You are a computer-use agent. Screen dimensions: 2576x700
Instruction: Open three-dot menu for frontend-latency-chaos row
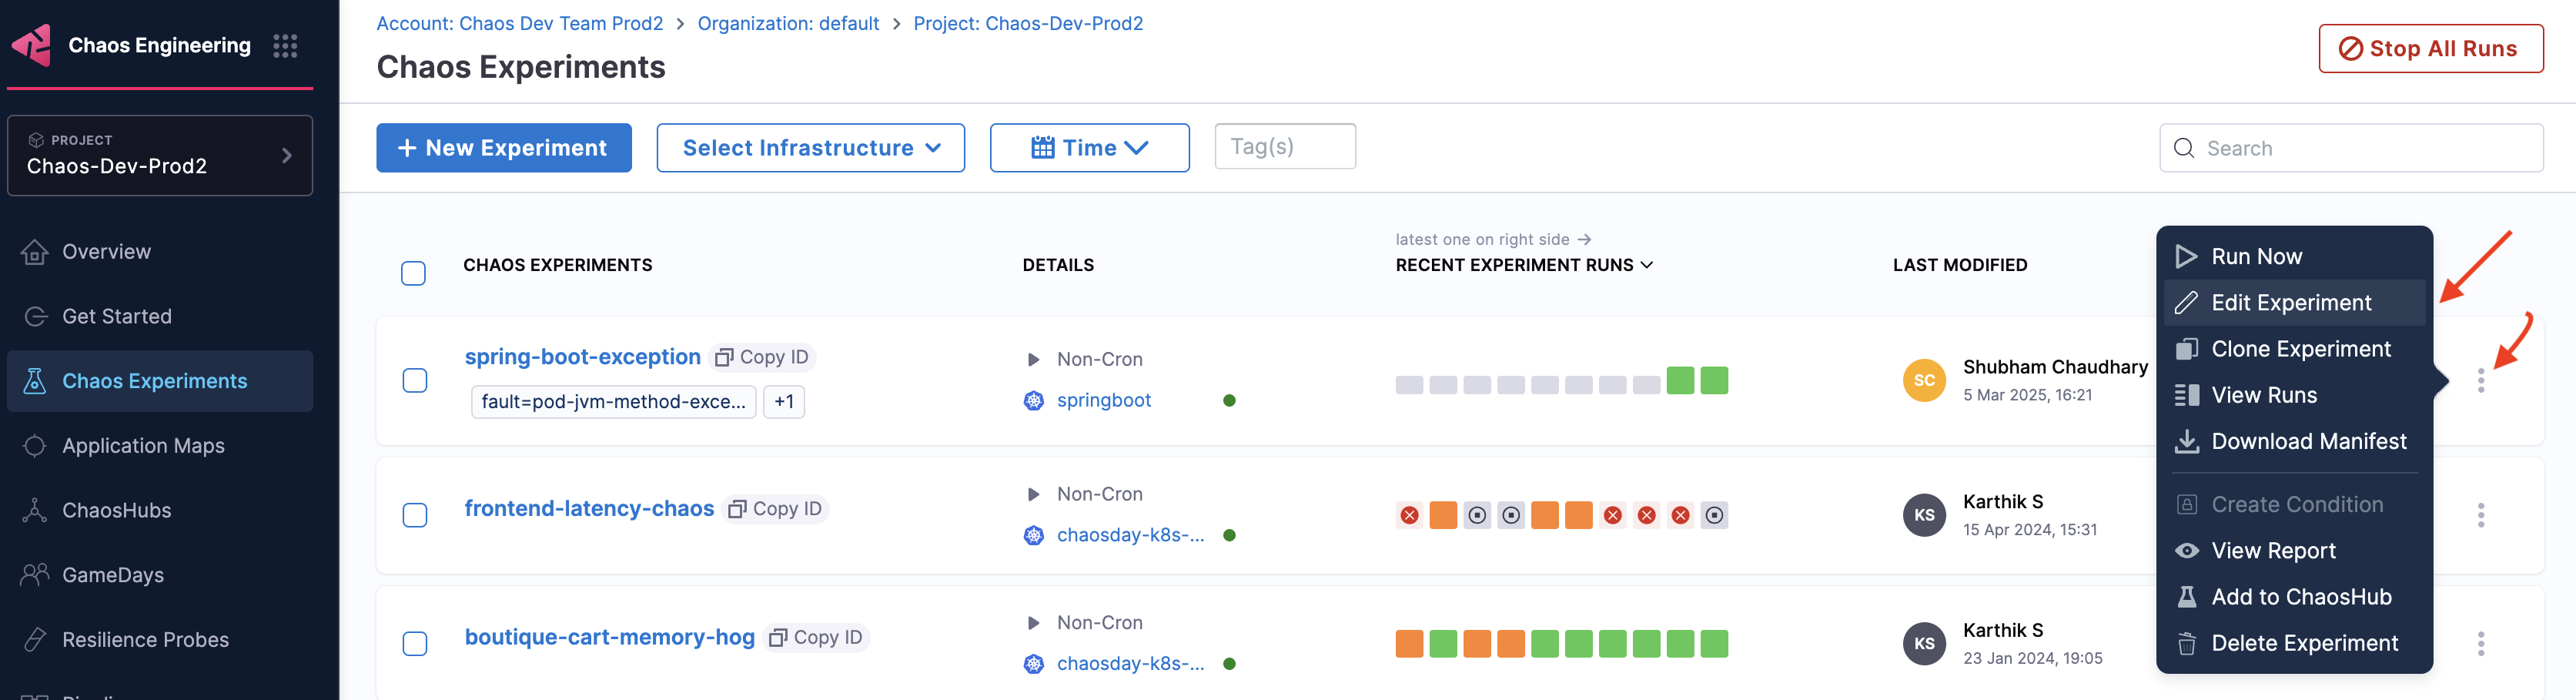[x=2480, y=515]
